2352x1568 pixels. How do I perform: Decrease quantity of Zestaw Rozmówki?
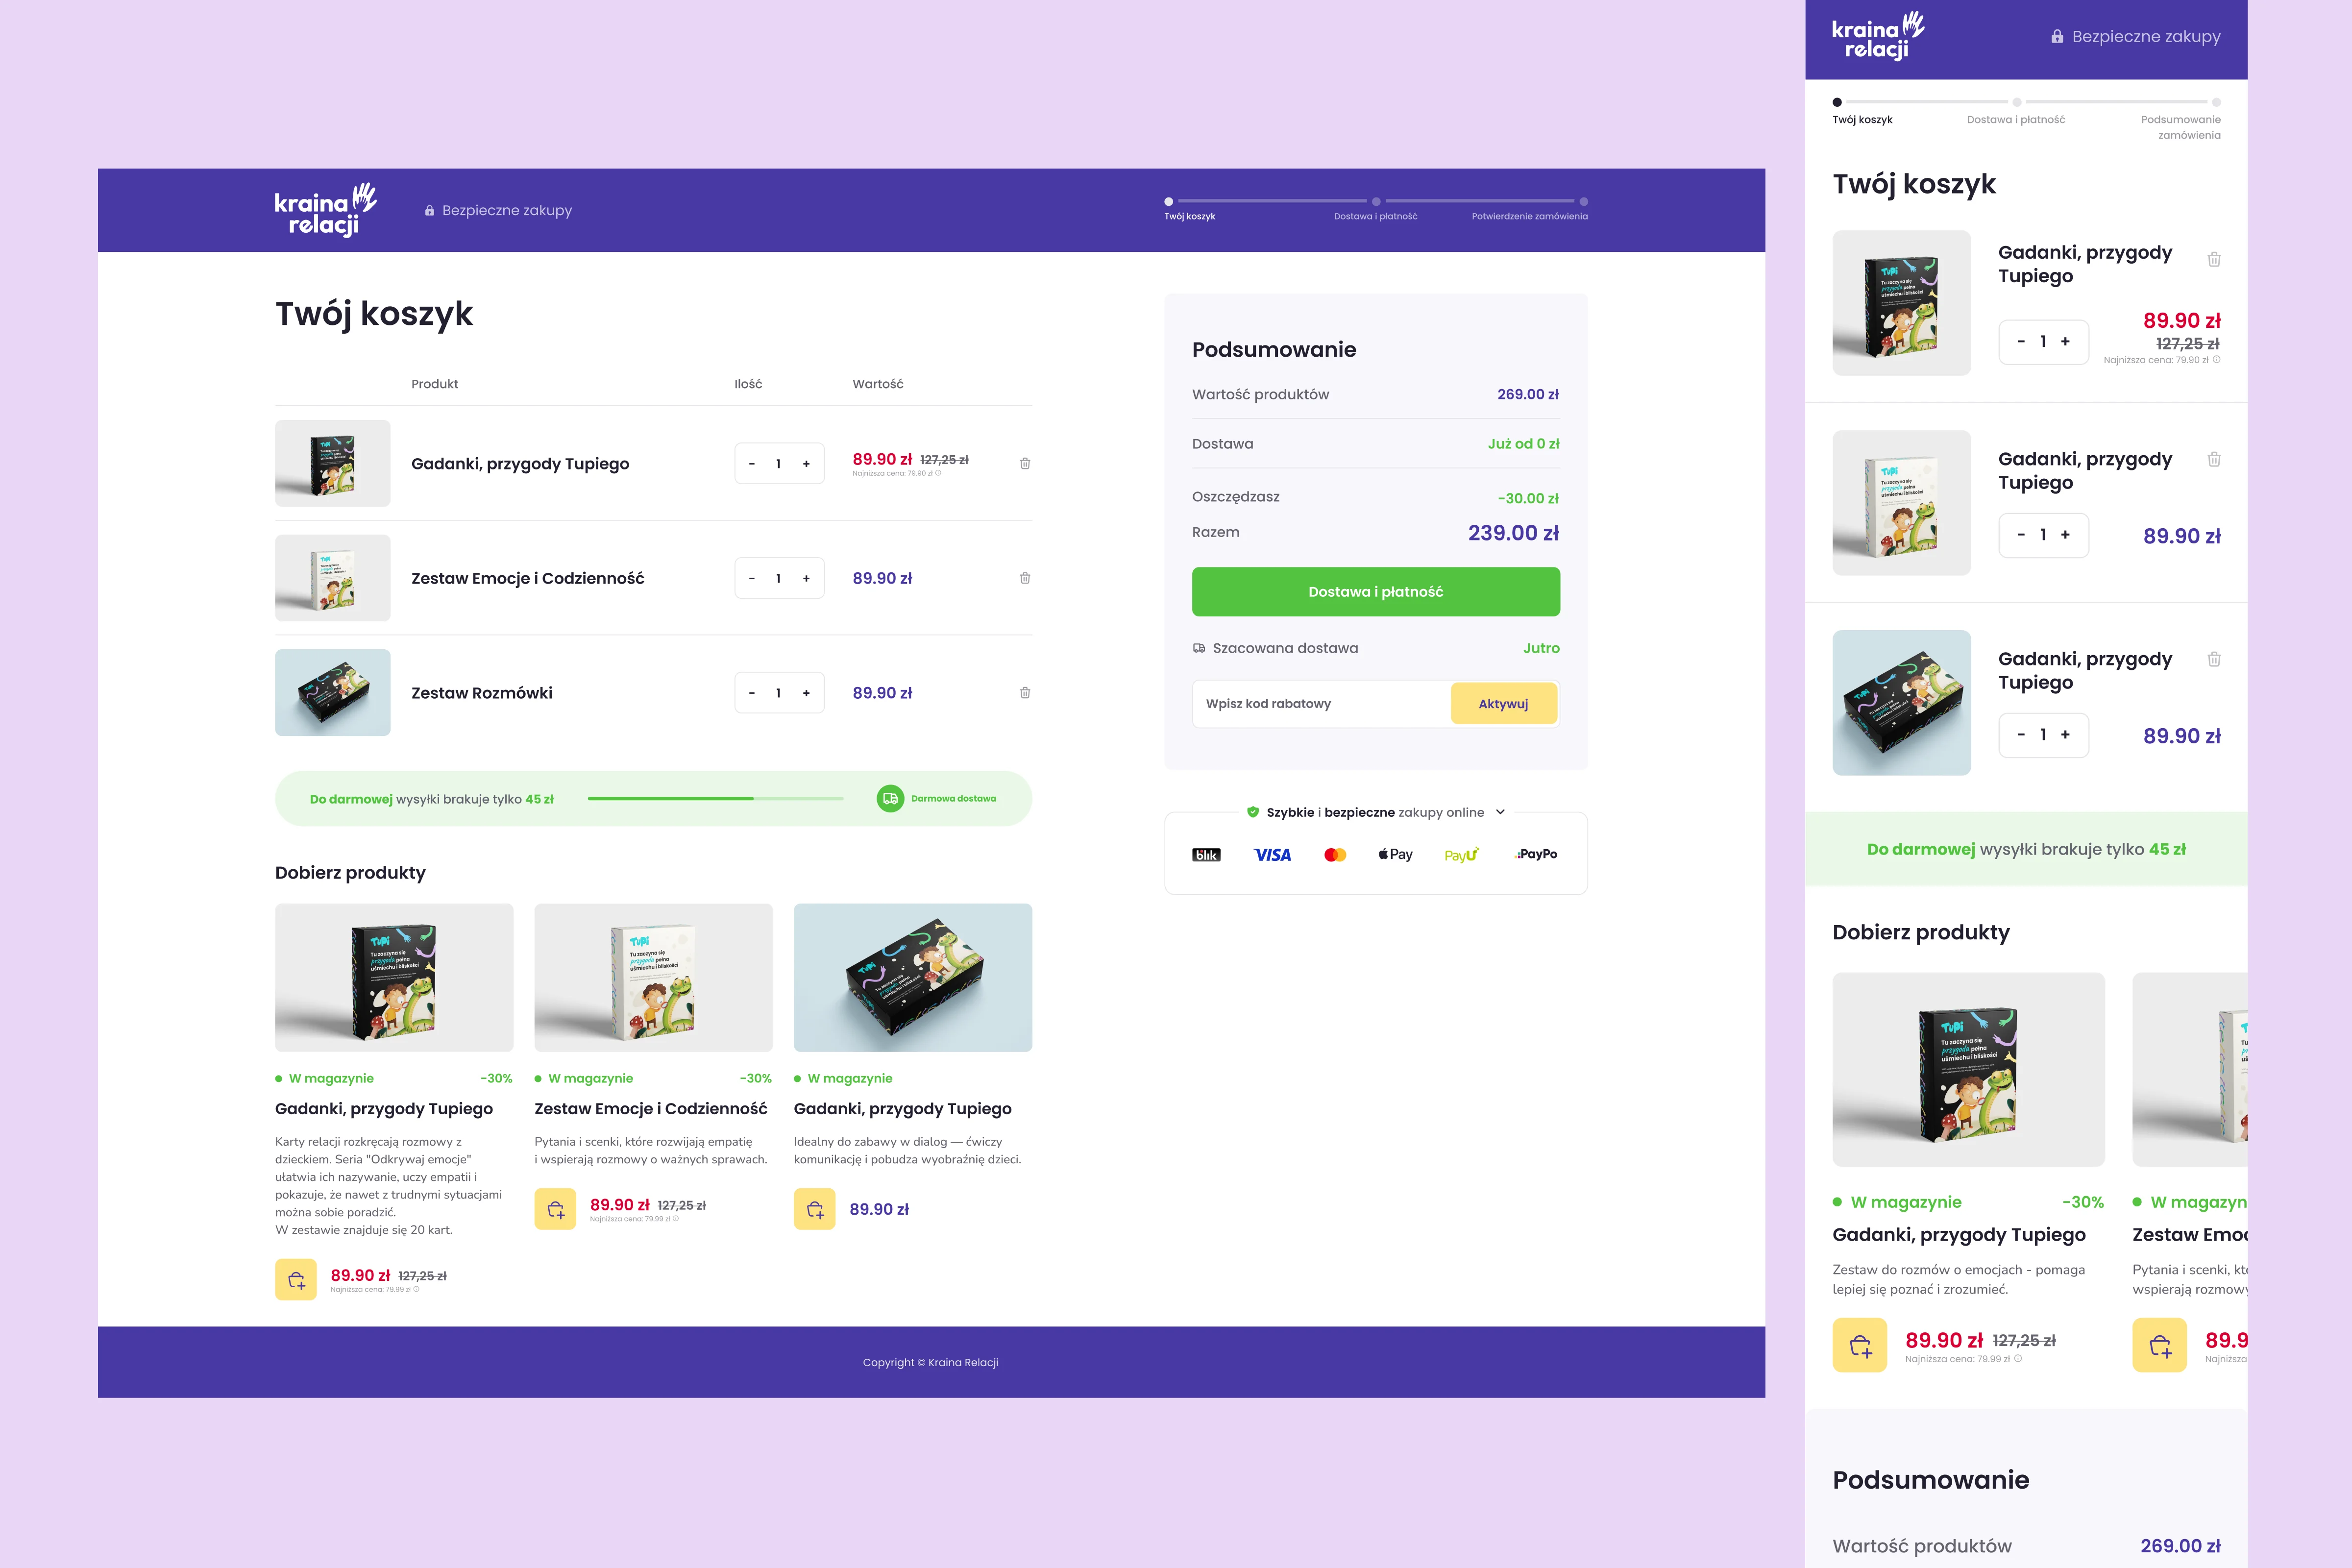752,693
